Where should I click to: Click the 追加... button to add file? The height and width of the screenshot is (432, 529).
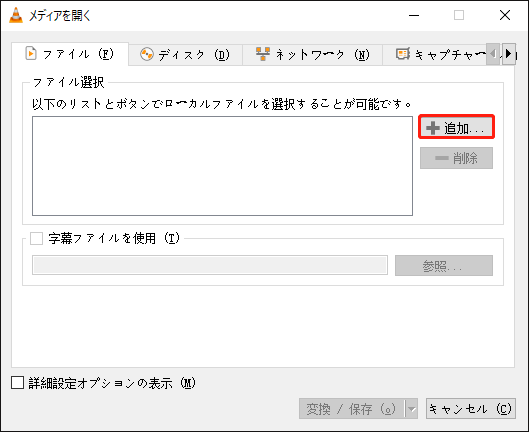pos(456,127)
